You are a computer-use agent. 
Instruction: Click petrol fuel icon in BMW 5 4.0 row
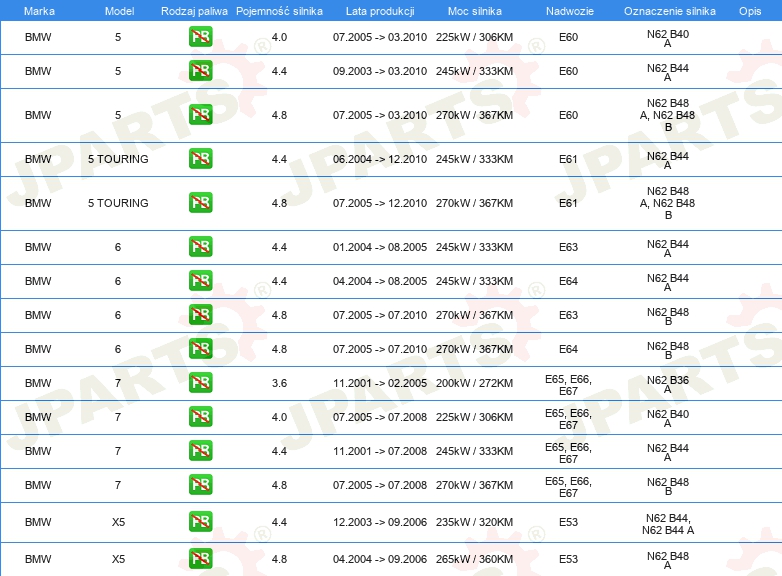click(x=200, y=37)
